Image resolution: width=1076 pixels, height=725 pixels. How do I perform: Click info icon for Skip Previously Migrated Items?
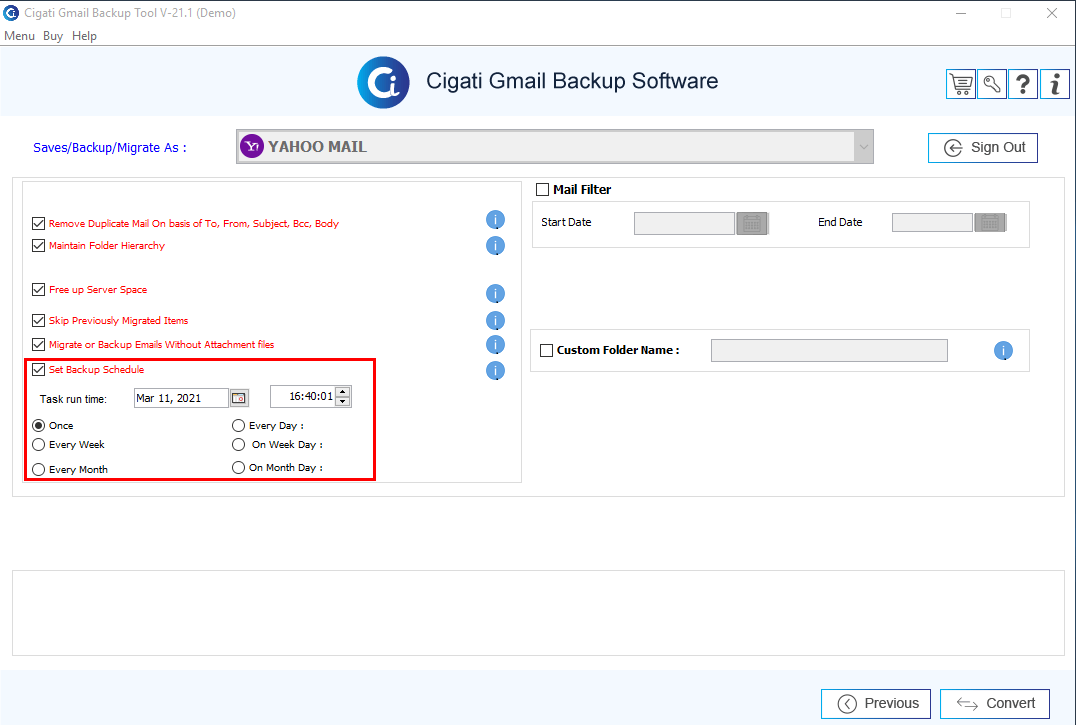coord(495,320)
